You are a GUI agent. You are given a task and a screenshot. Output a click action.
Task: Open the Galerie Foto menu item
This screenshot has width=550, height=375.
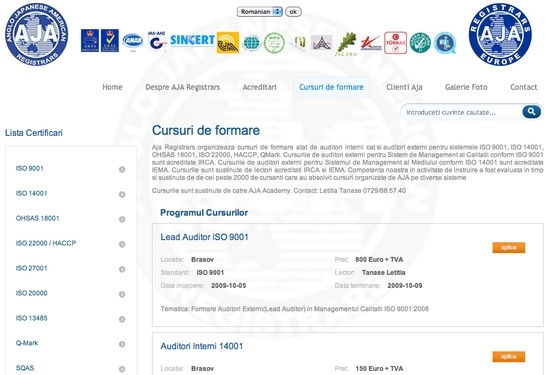click(466, 87)
